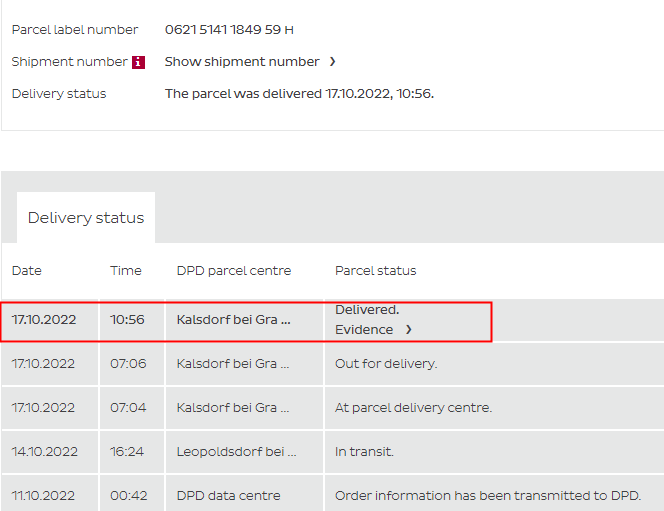Click the Parcel status column header
The width and height of the screenshot is (664, 511).
coord(376,271)
